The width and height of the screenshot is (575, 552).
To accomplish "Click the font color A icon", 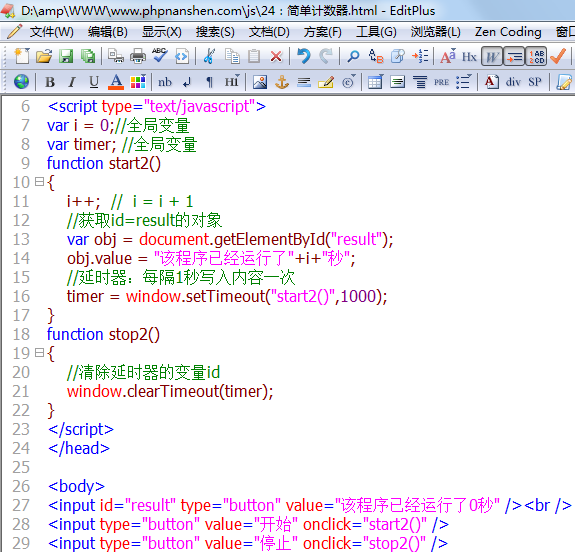I will click(x=116, y=82).
